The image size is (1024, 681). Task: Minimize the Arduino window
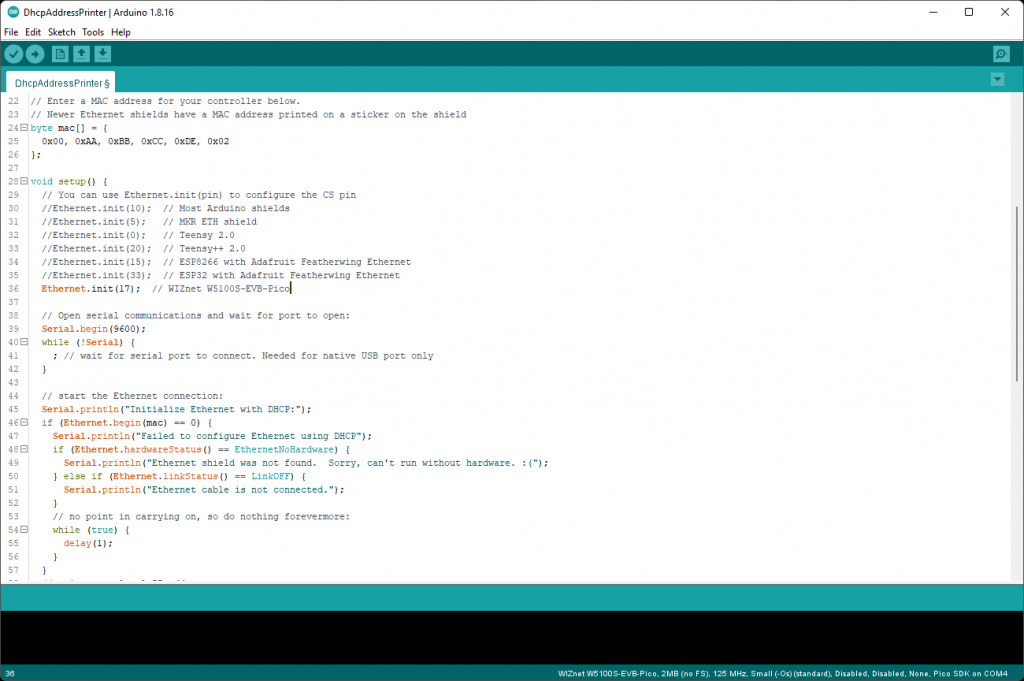pyautogui.click(x=933, y=12)
